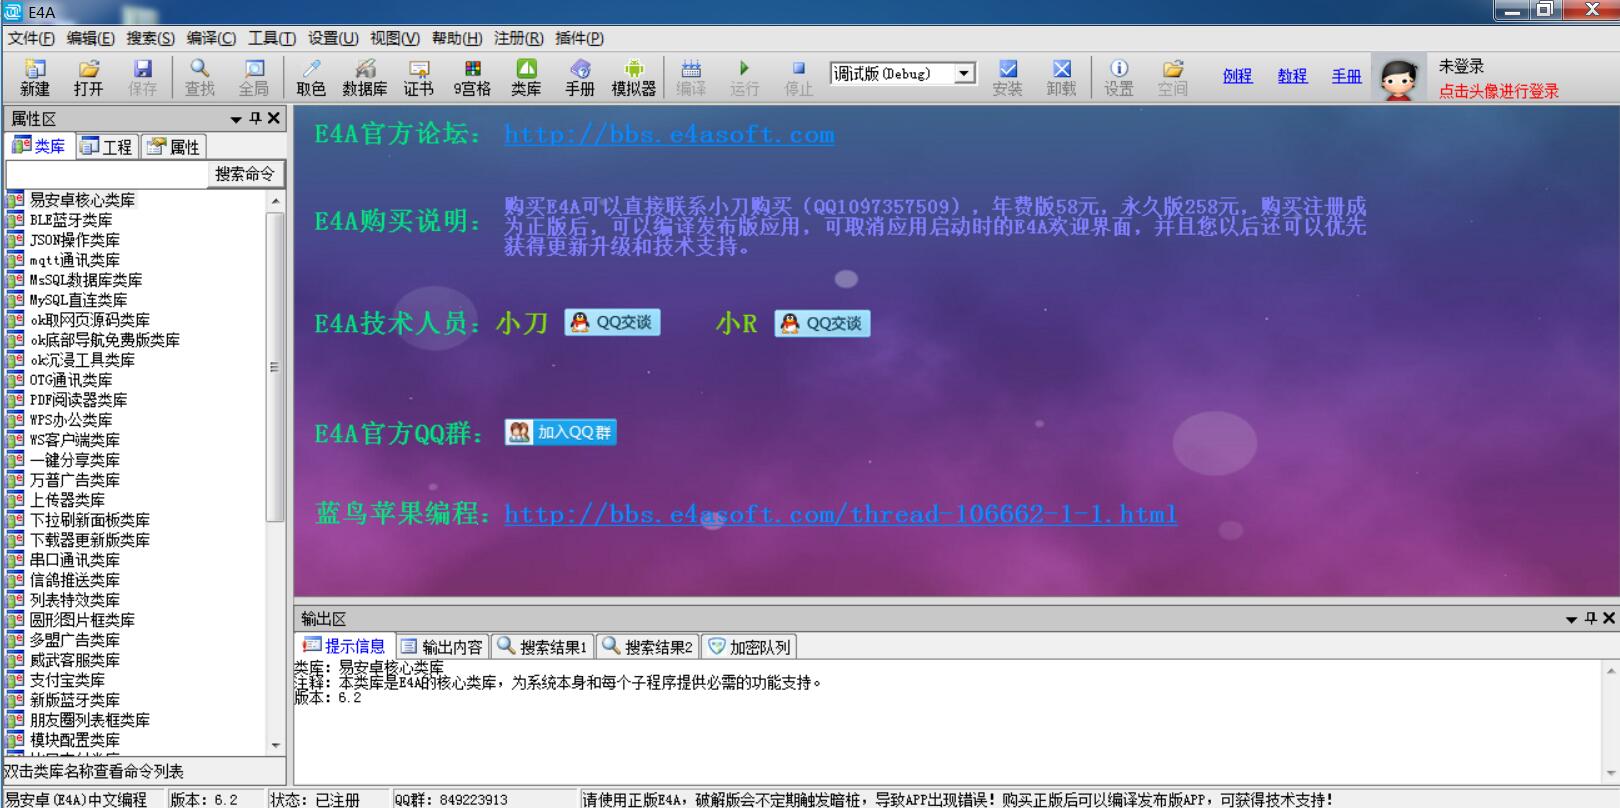Click the 查找 (Find) magnifier icon
This screenshot has width=1620, height=808.
200,77
